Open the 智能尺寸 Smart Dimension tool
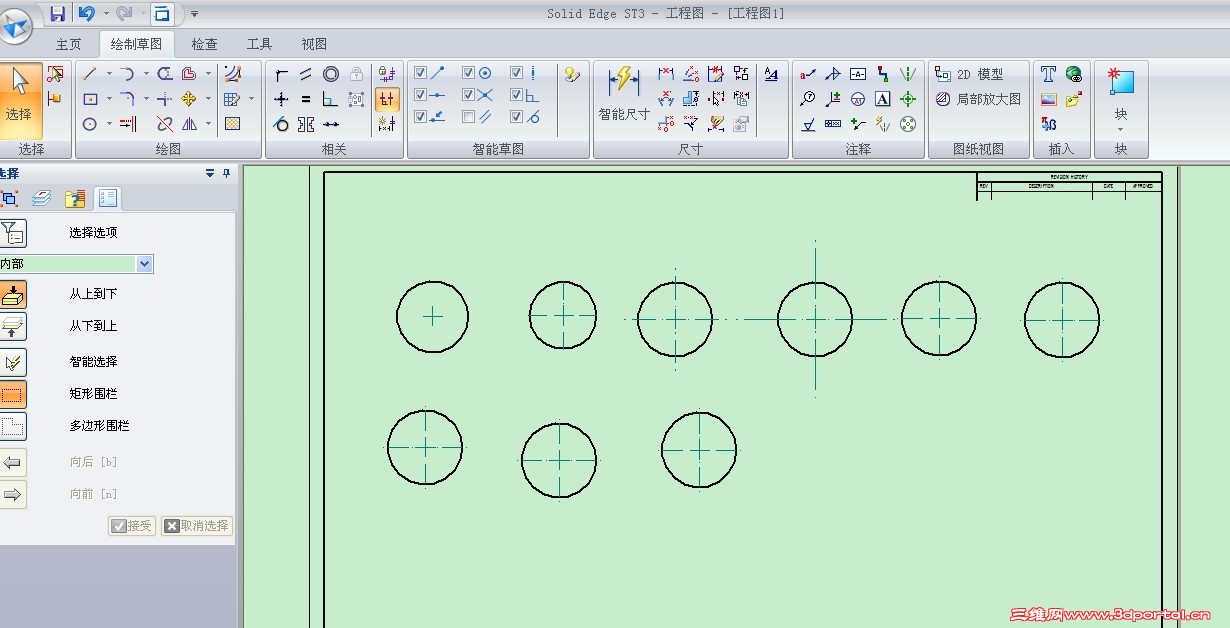The image size is (1230, 628). tap(624, 95)
